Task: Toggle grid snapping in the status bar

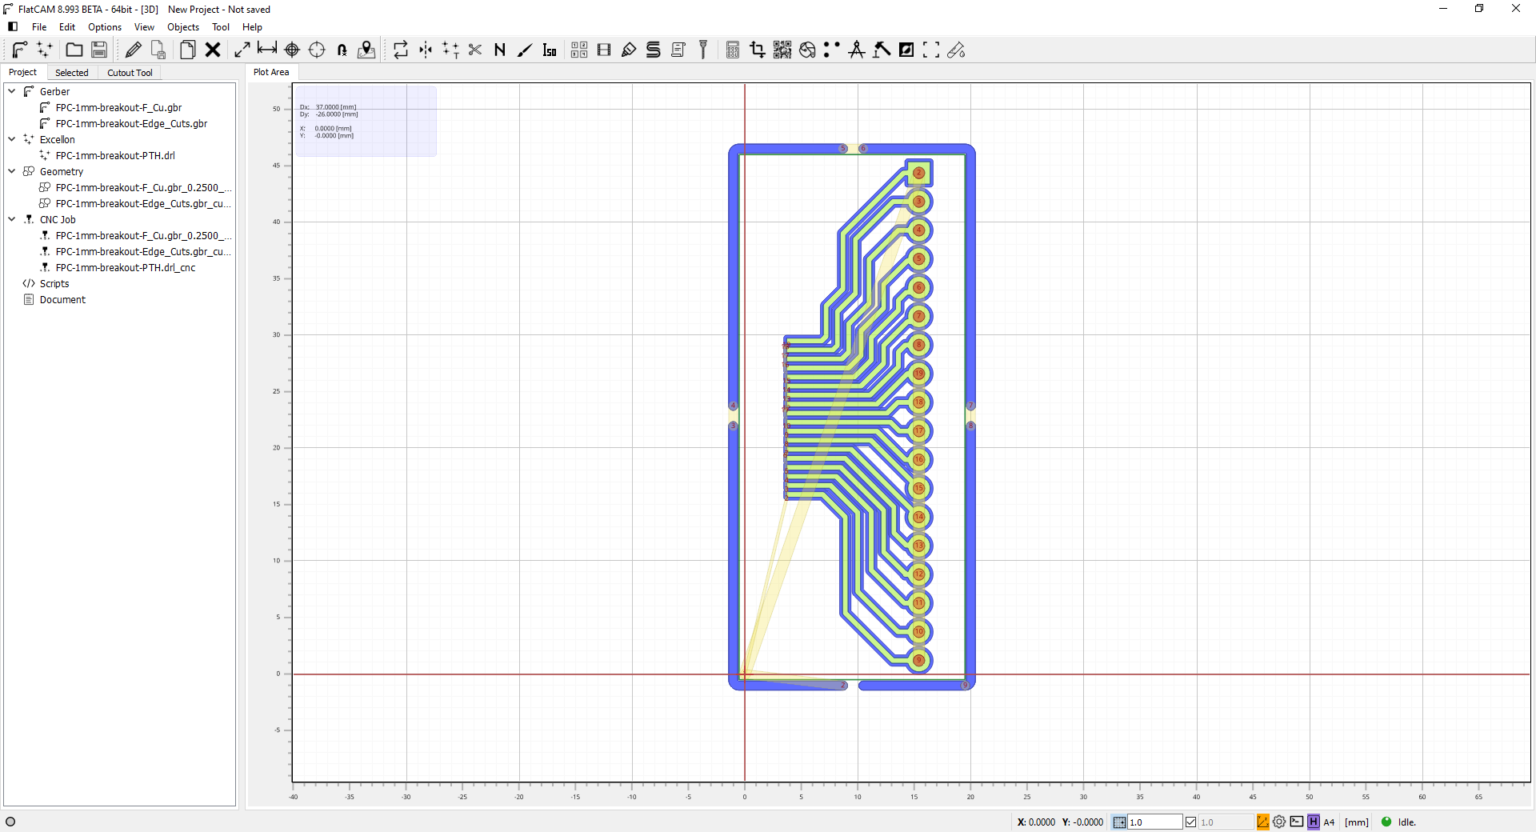Action: pos(1121,821)
